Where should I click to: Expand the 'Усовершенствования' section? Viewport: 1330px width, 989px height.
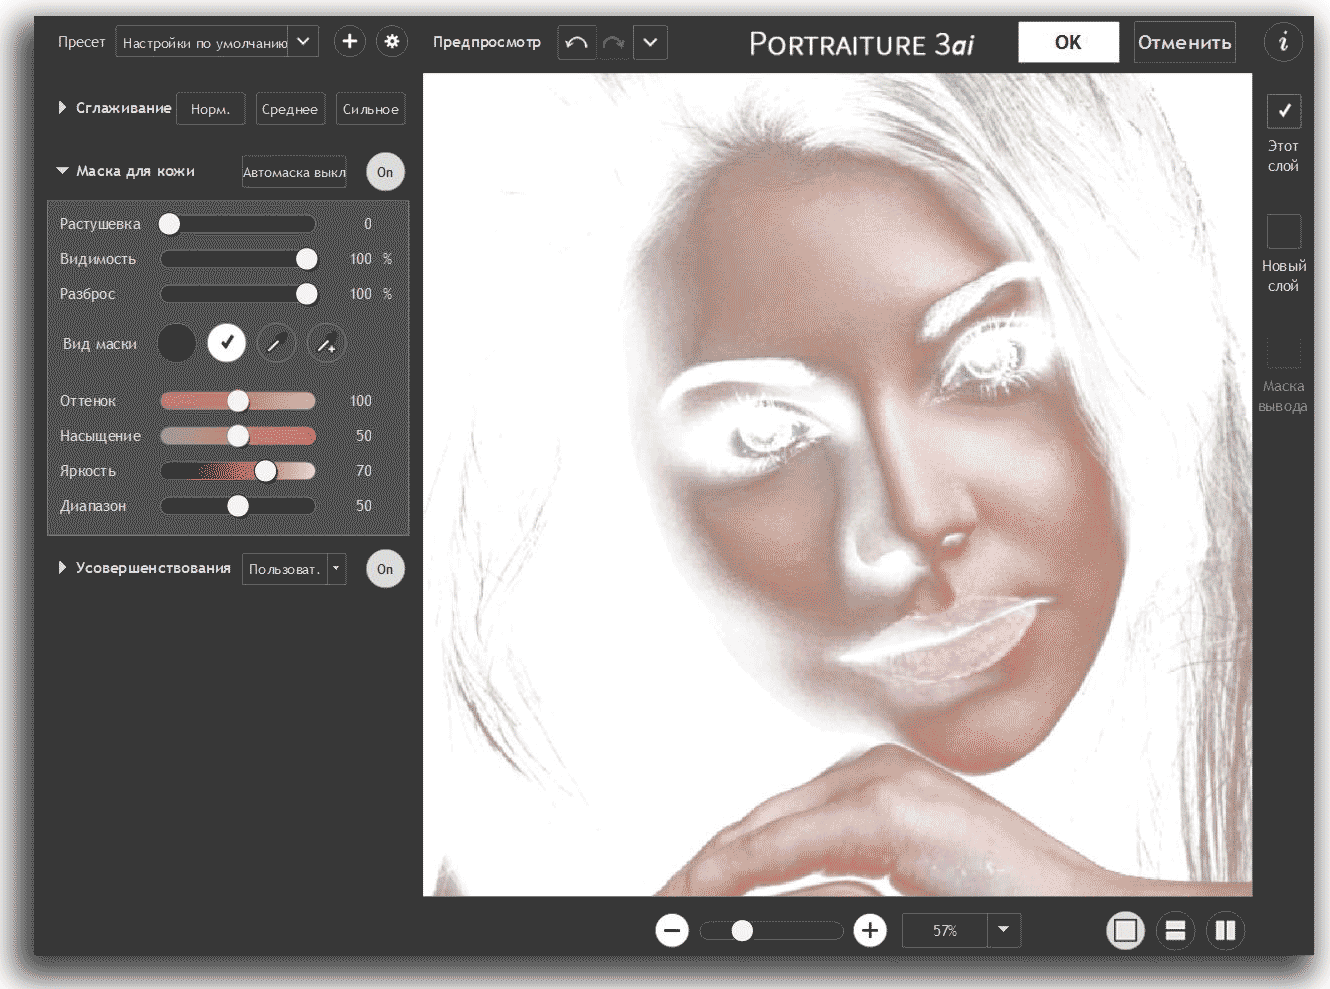click(62, 567)
